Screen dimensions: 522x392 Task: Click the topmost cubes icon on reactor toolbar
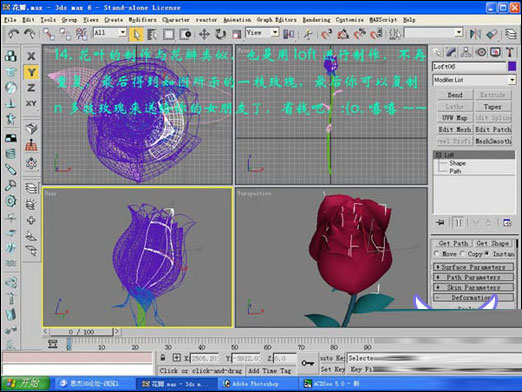click(11, 56)
